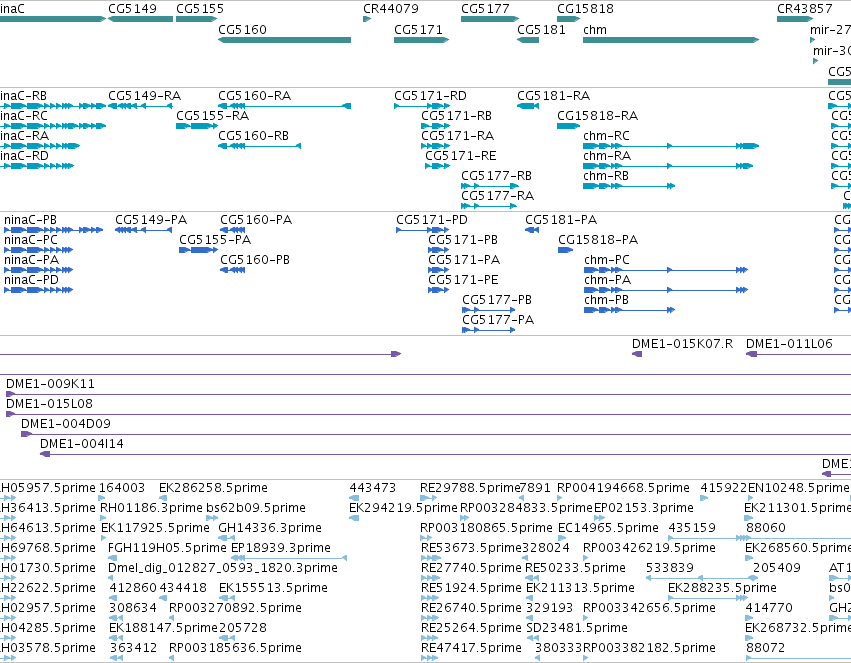Select the CG5181 gene feature
This screenshot has height=663, width=851.
tap(528, 40)
